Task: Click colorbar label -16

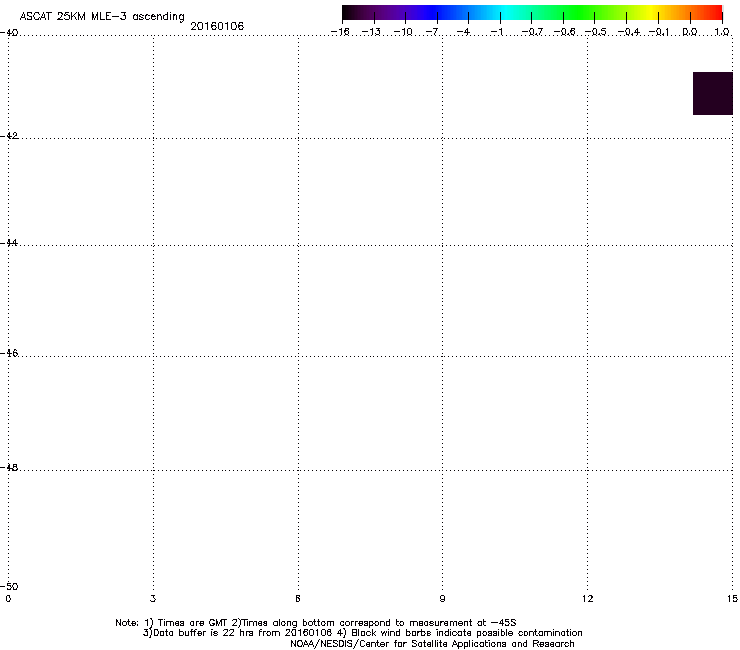Action: (340, 32)
